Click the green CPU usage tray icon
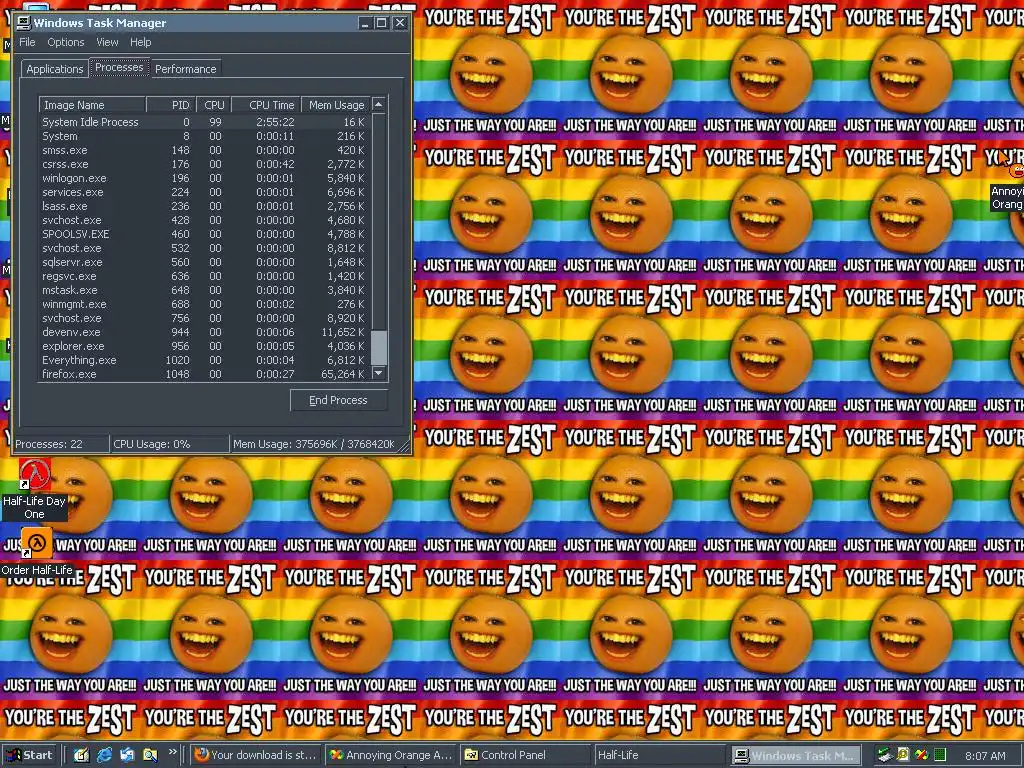 point(939,755)
